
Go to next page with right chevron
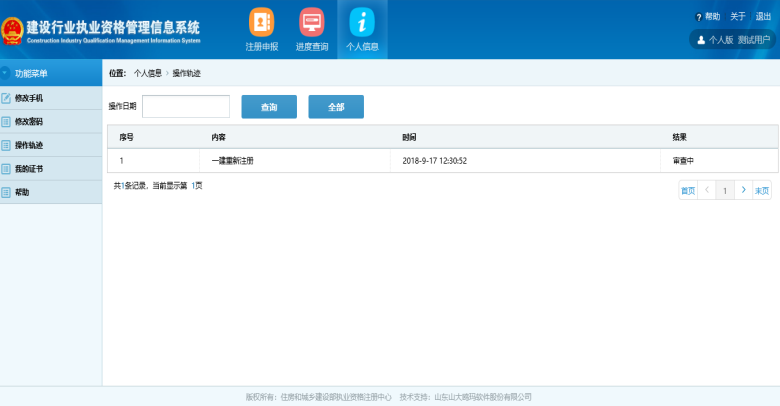(x=743, y=190)
